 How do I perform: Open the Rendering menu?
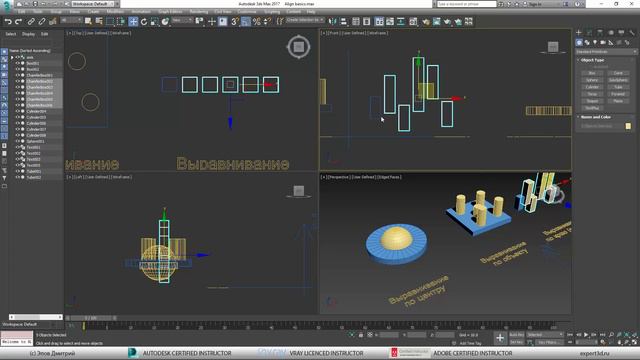(198, 12)
